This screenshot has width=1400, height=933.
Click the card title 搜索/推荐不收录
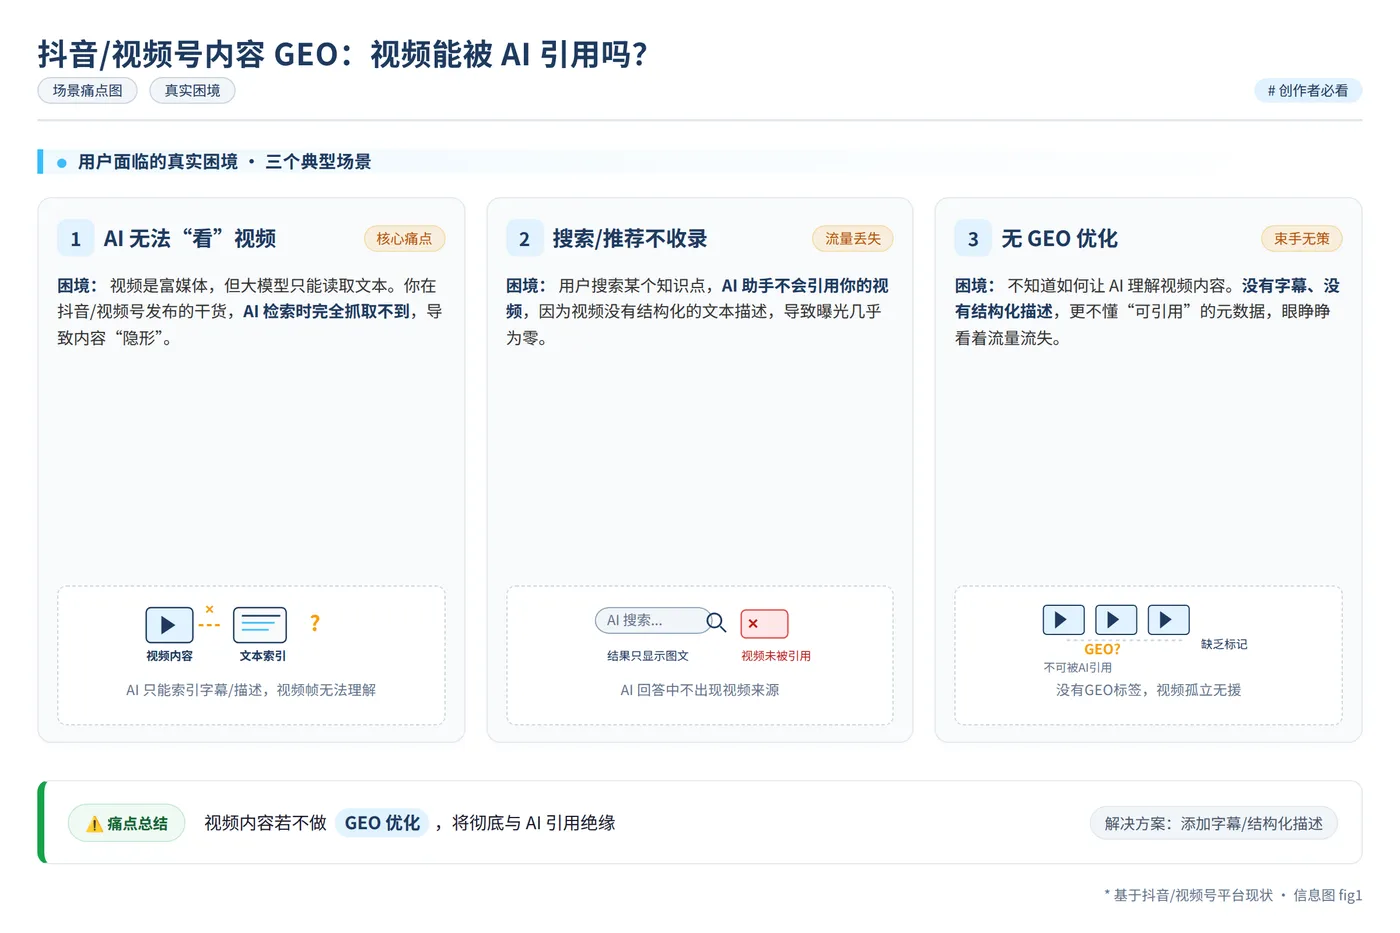[630, 239]
